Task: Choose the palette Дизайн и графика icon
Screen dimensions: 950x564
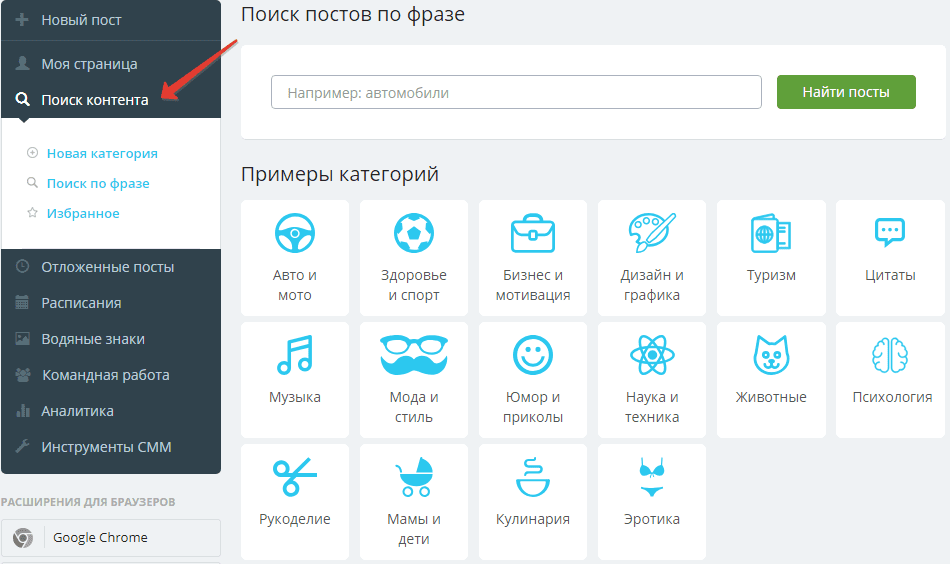Action: click(652, 233)
